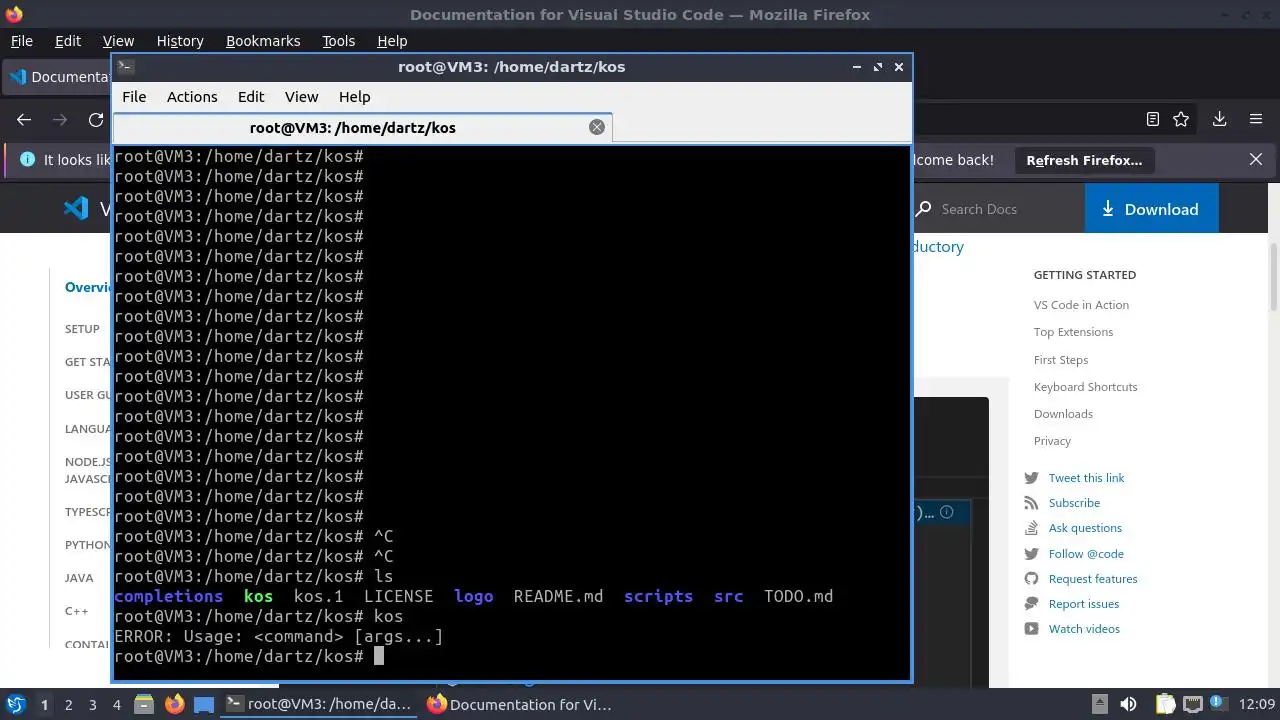This screenshot has width=1280, height=720.
Task: Click the GitHub icon beside Request features
Action: 1032,579
